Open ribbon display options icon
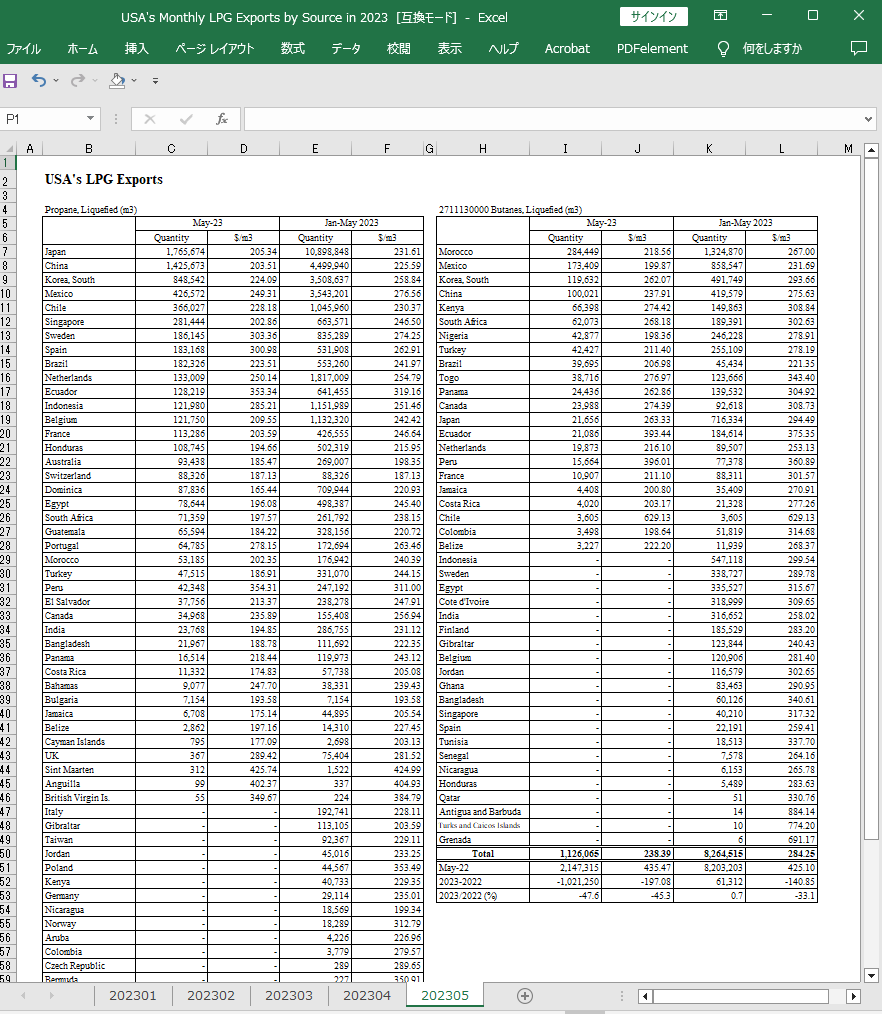 coord(720,16)
